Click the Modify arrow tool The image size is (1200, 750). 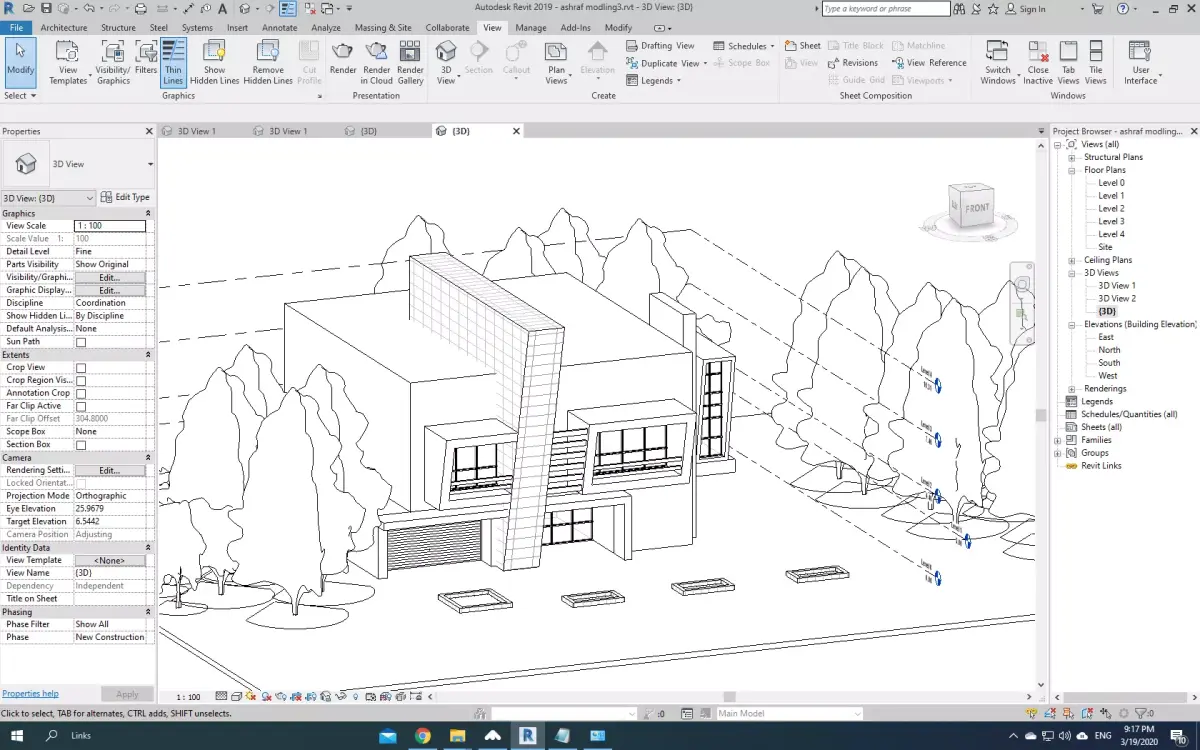click(20, 60)
